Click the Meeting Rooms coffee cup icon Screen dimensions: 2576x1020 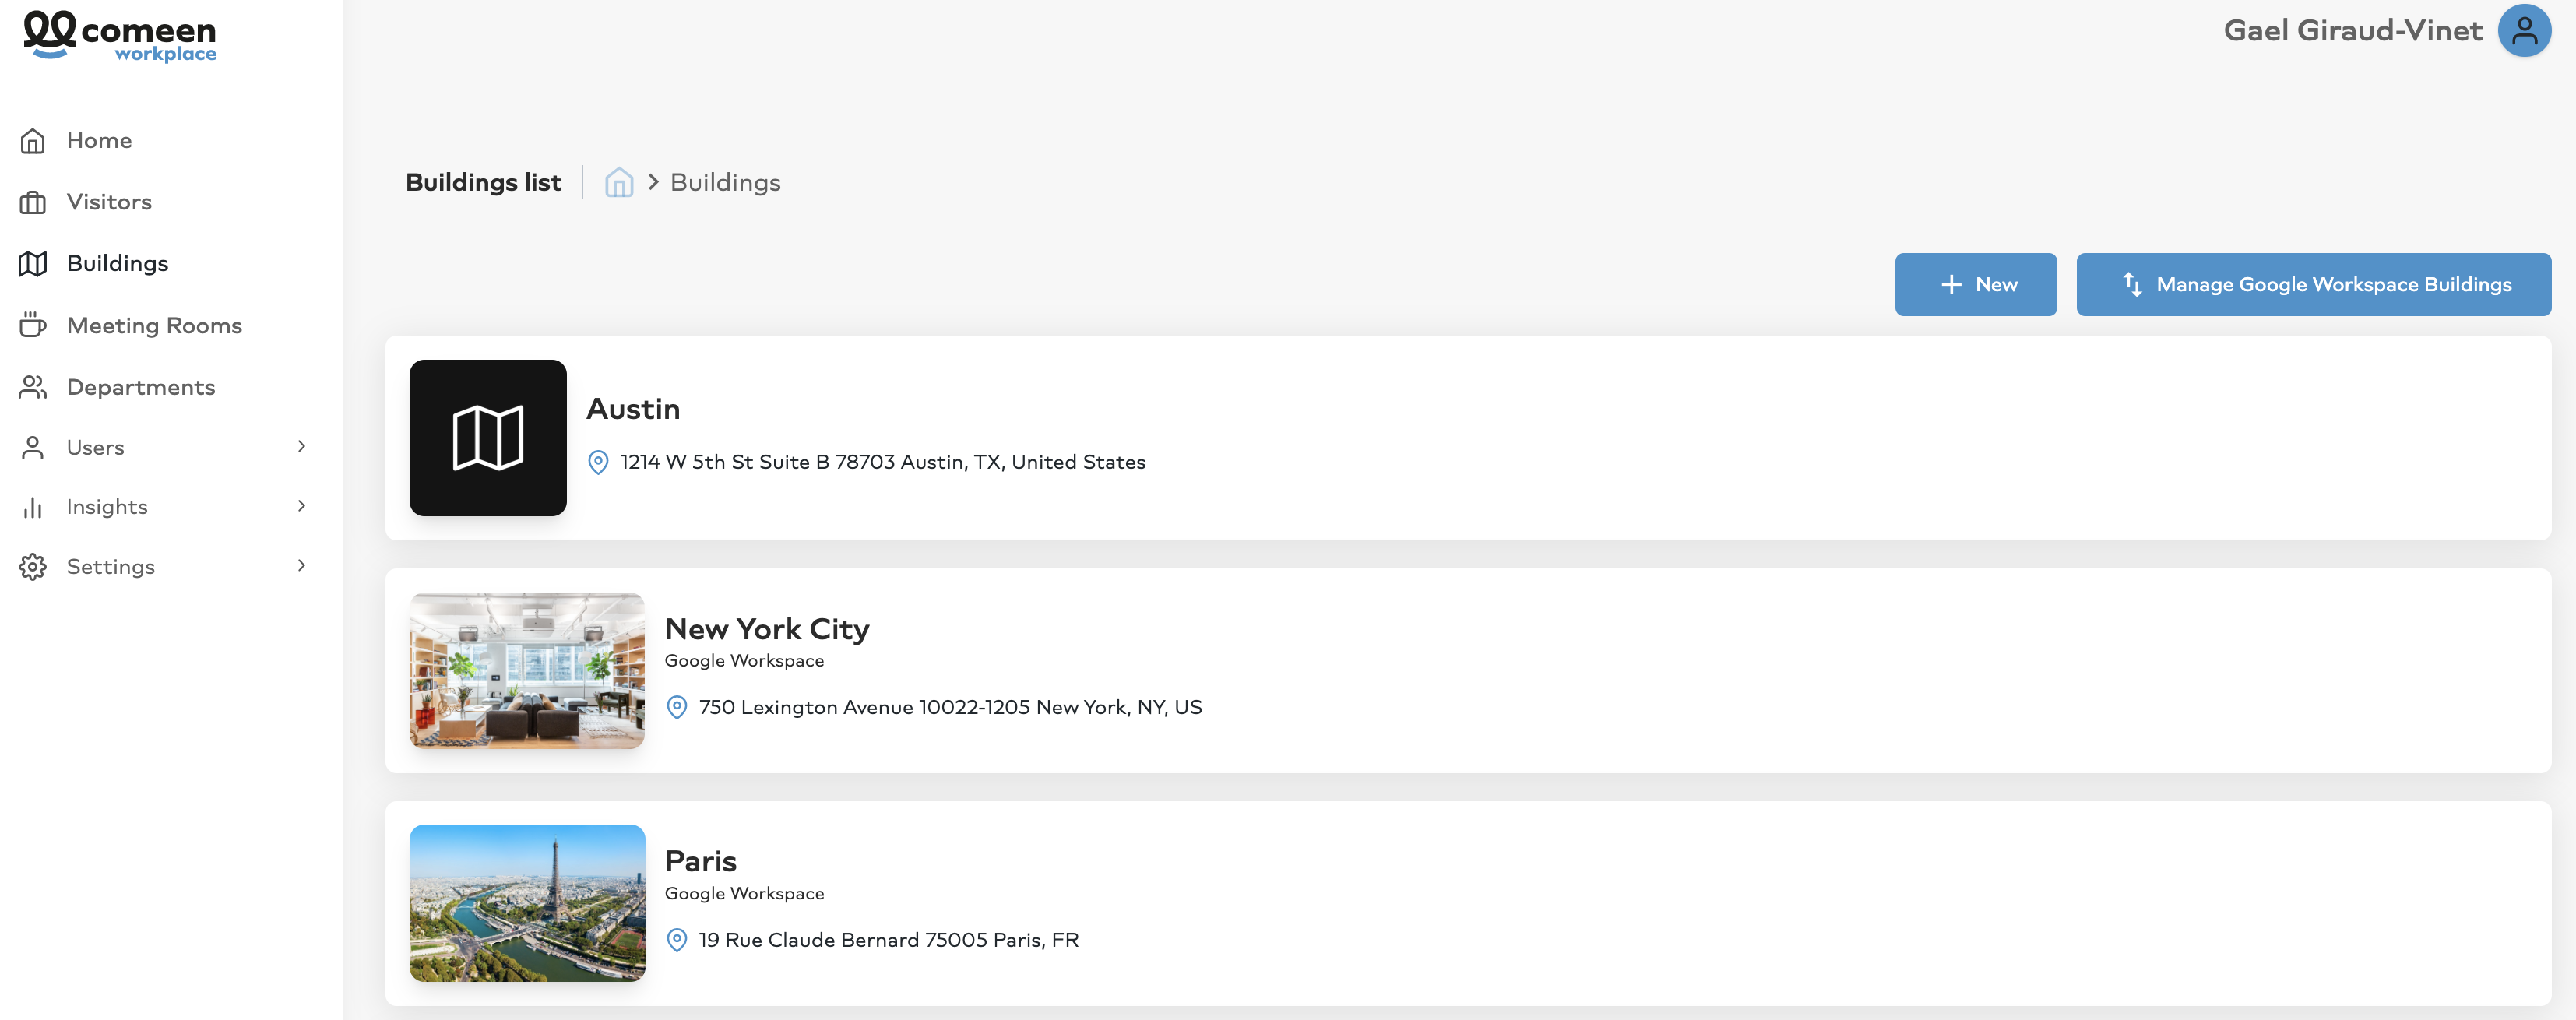pyautogui.click(x=33, y=325)
